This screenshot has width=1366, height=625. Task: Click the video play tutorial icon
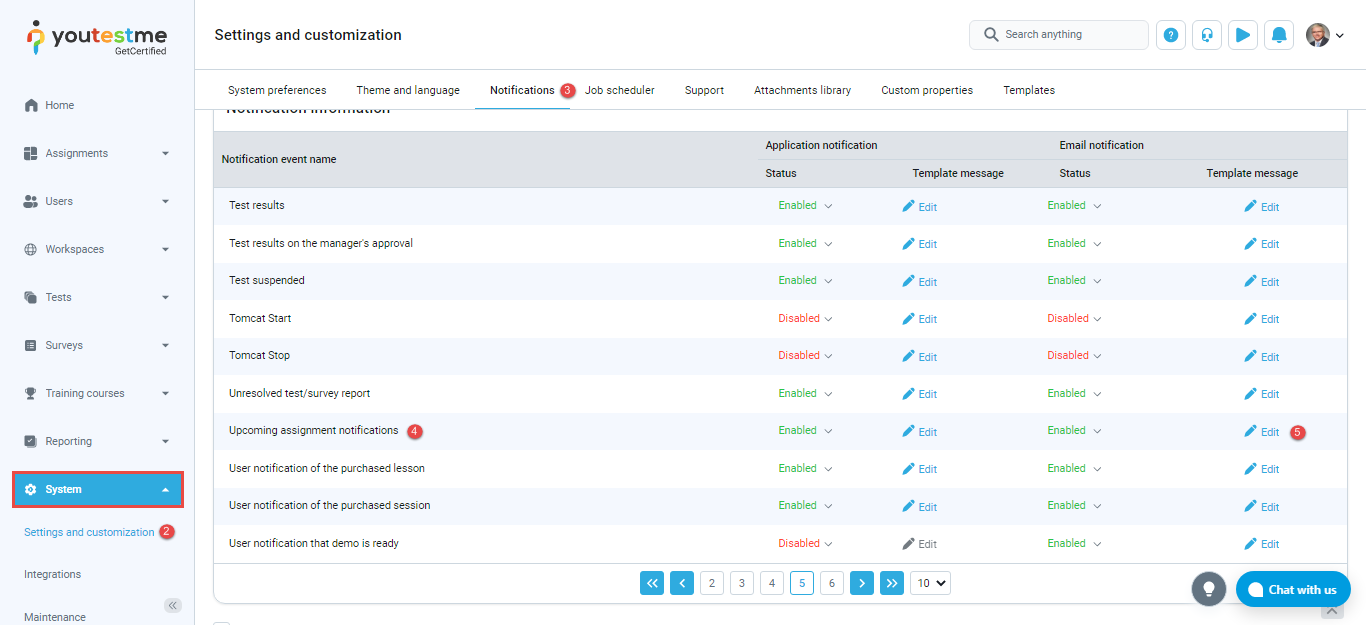point(1243,35)
